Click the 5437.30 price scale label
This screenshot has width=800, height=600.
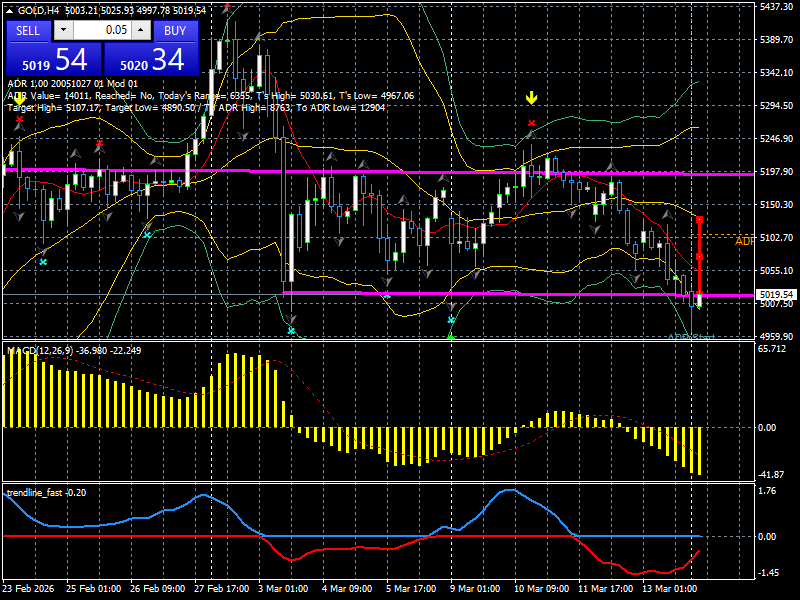click(776, 7)
